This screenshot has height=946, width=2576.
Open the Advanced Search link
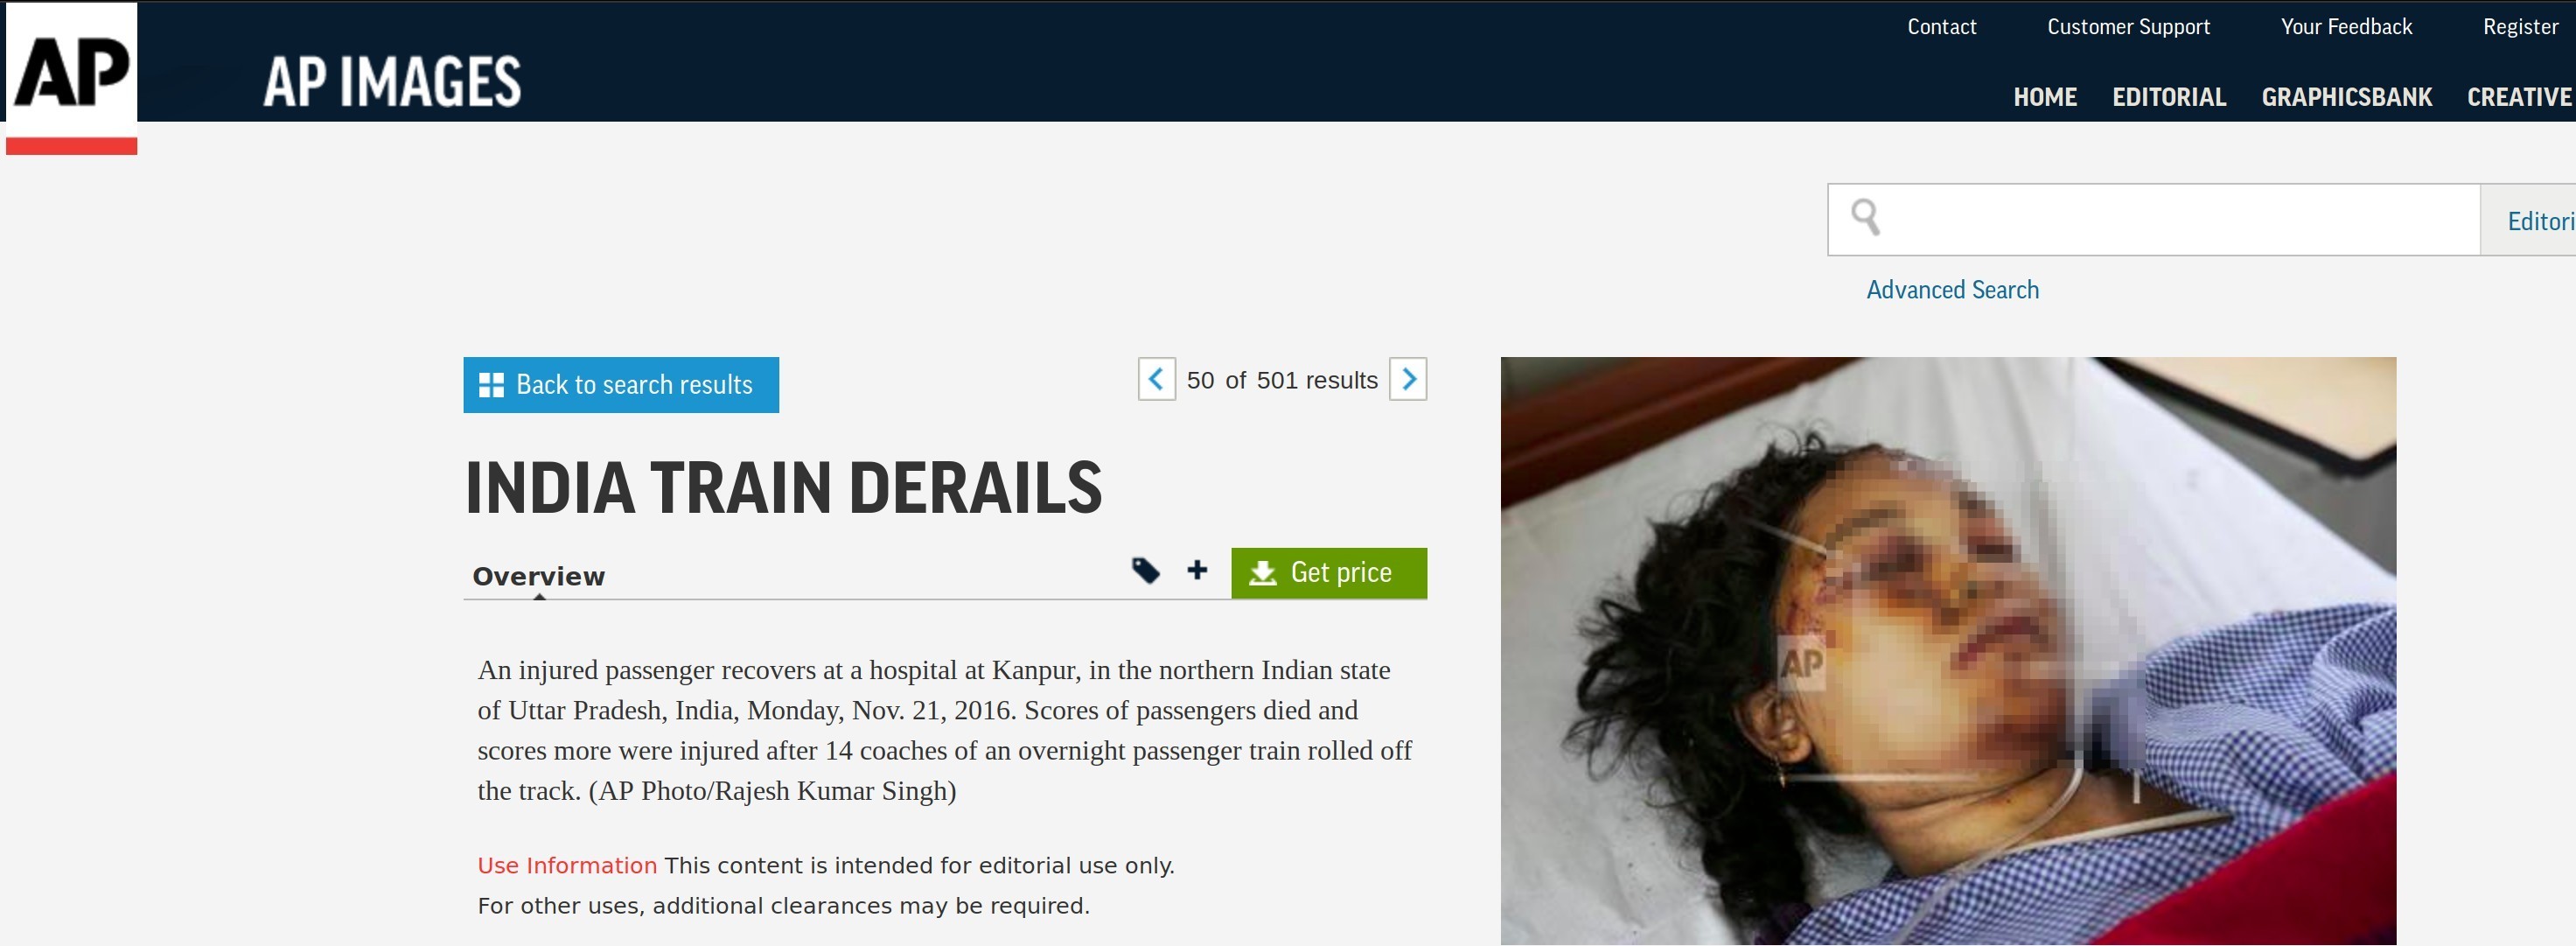pyautogui.click(x=1952, y=290)
